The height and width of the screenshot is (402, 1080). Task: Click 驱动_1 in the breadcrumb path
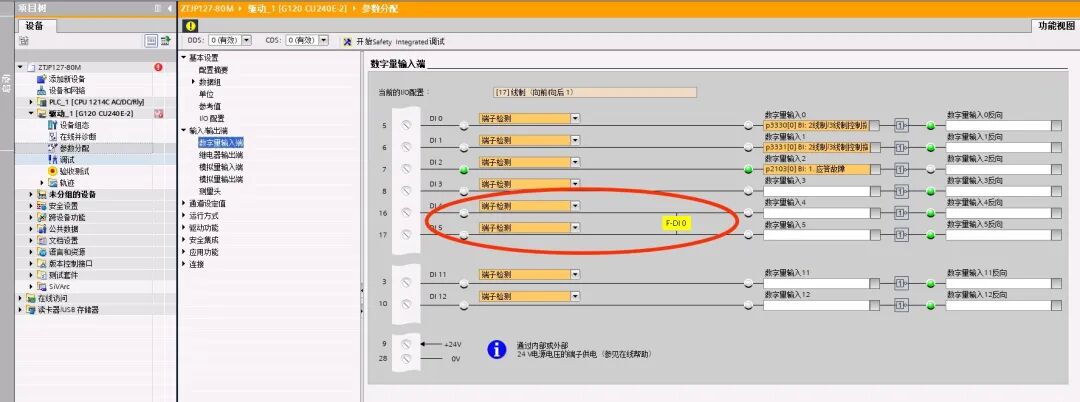pos(300,9)
